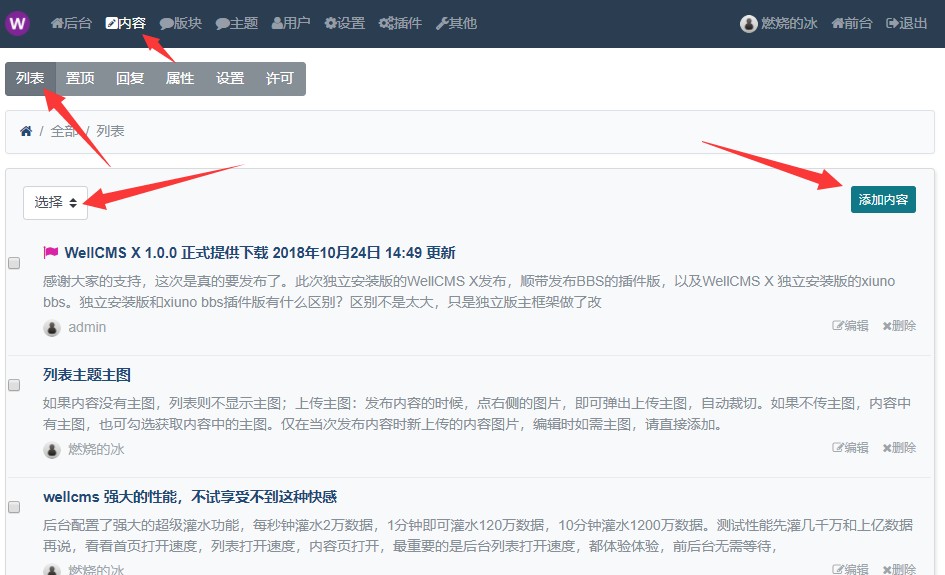The image size is (945, 575).
Task: Click 删除 for the WellCMS X 1.0.0 post
Action: 899,326
